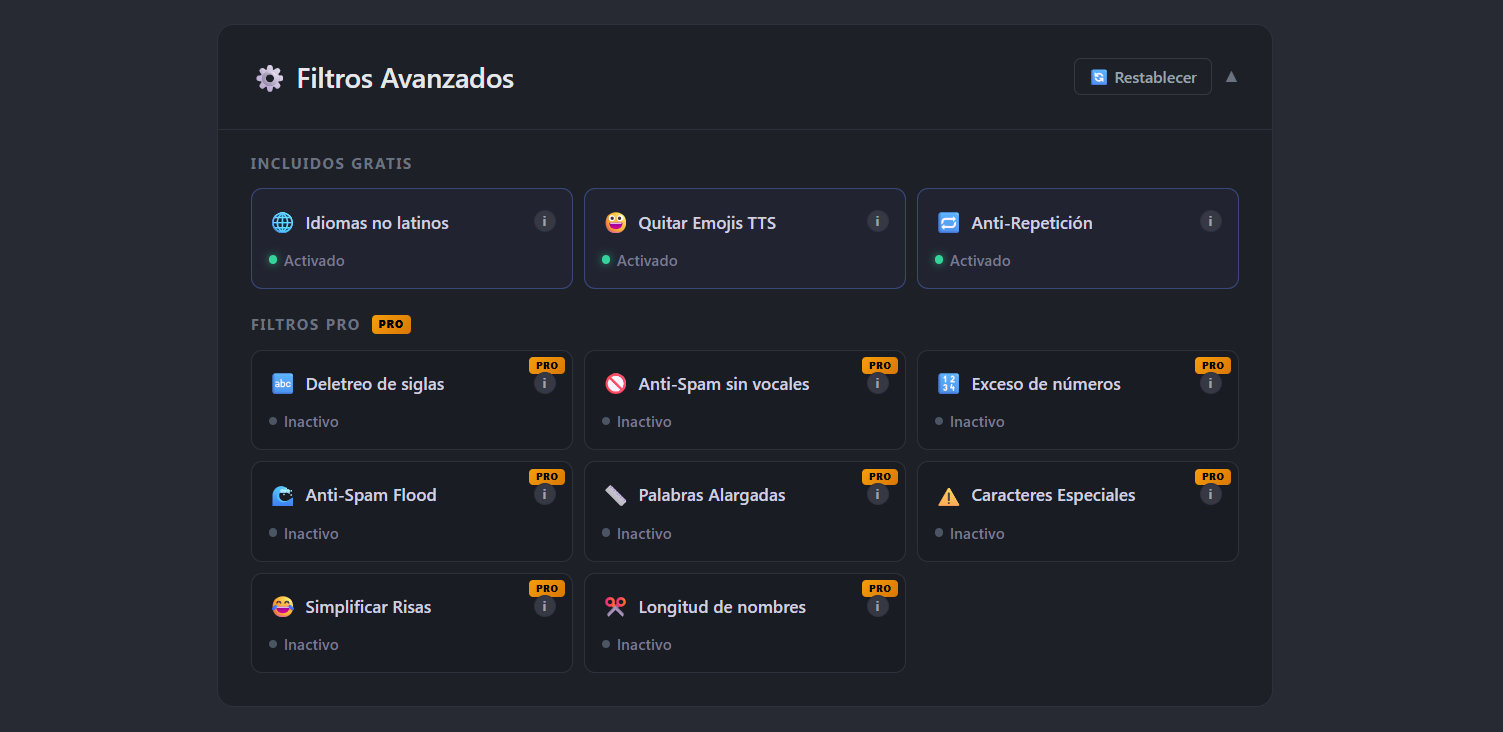
Task: Click the gear icon next to Filtros Avanzados
Action: pyautogui.click(x=269, y=78)
